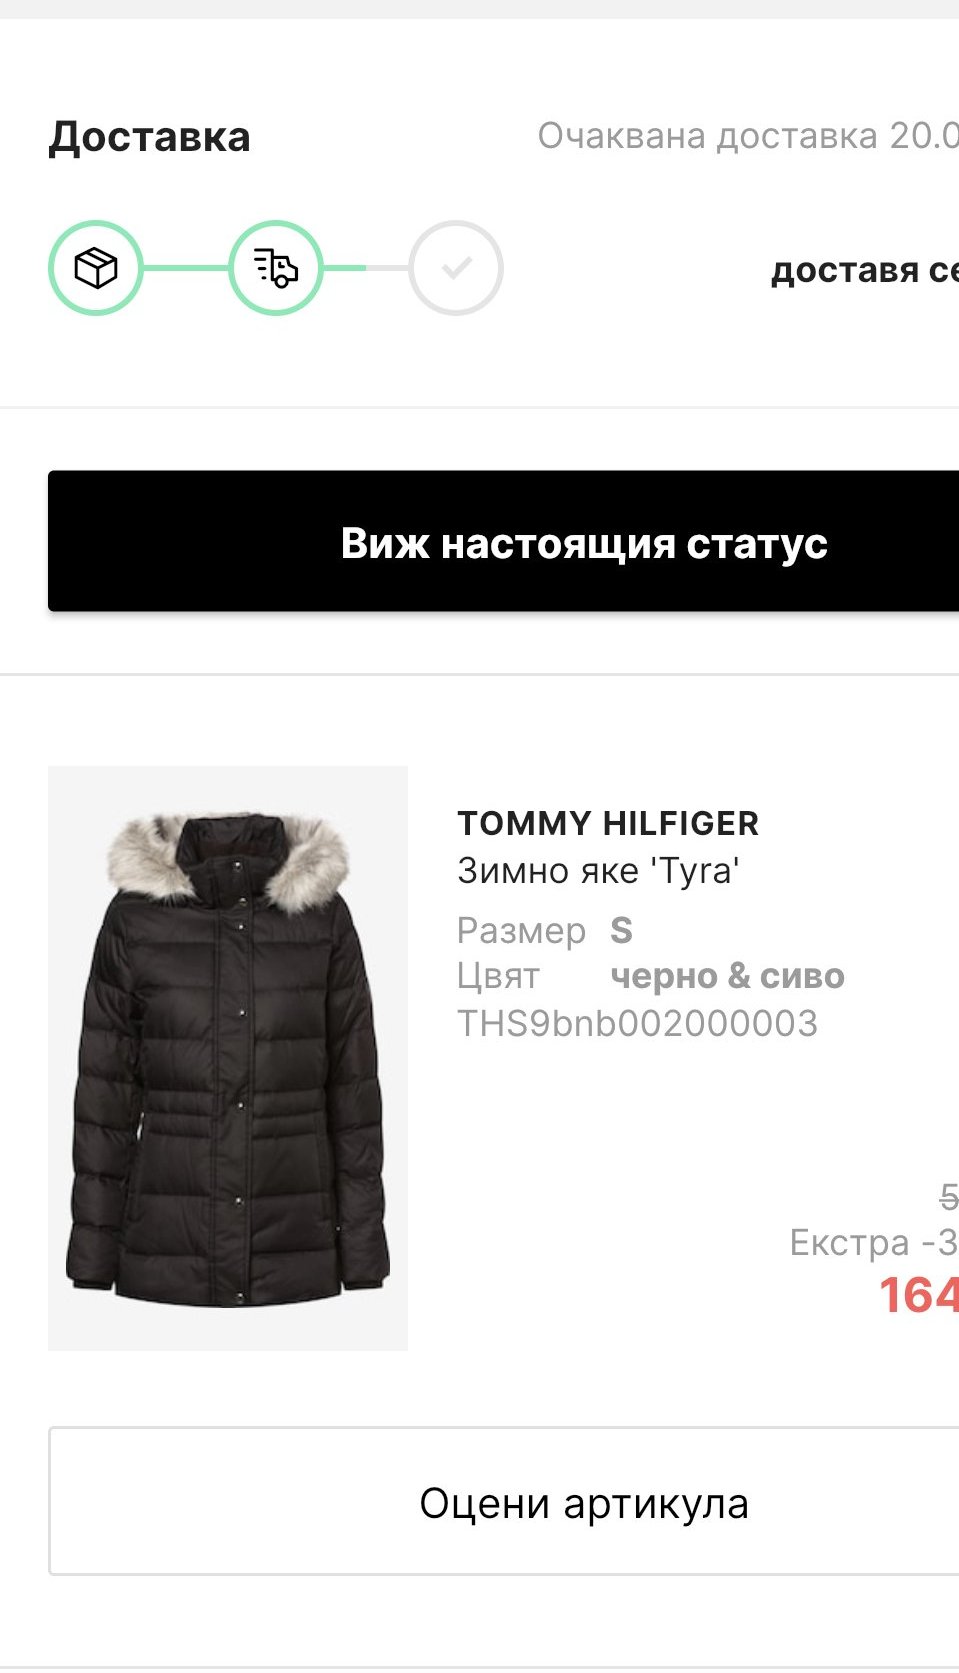Open the black jacket product thumbnail
This screenshot has height=1673, width=959.
(228, 1058)
